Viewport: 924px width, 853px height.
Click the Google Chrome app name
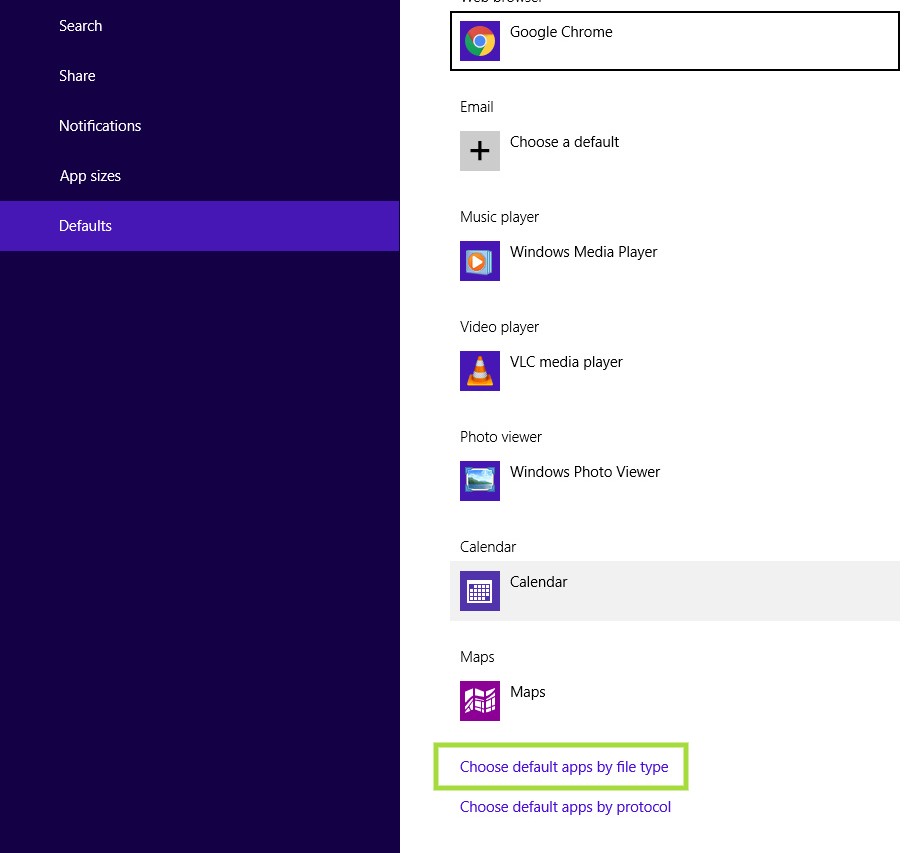point(561,32)
